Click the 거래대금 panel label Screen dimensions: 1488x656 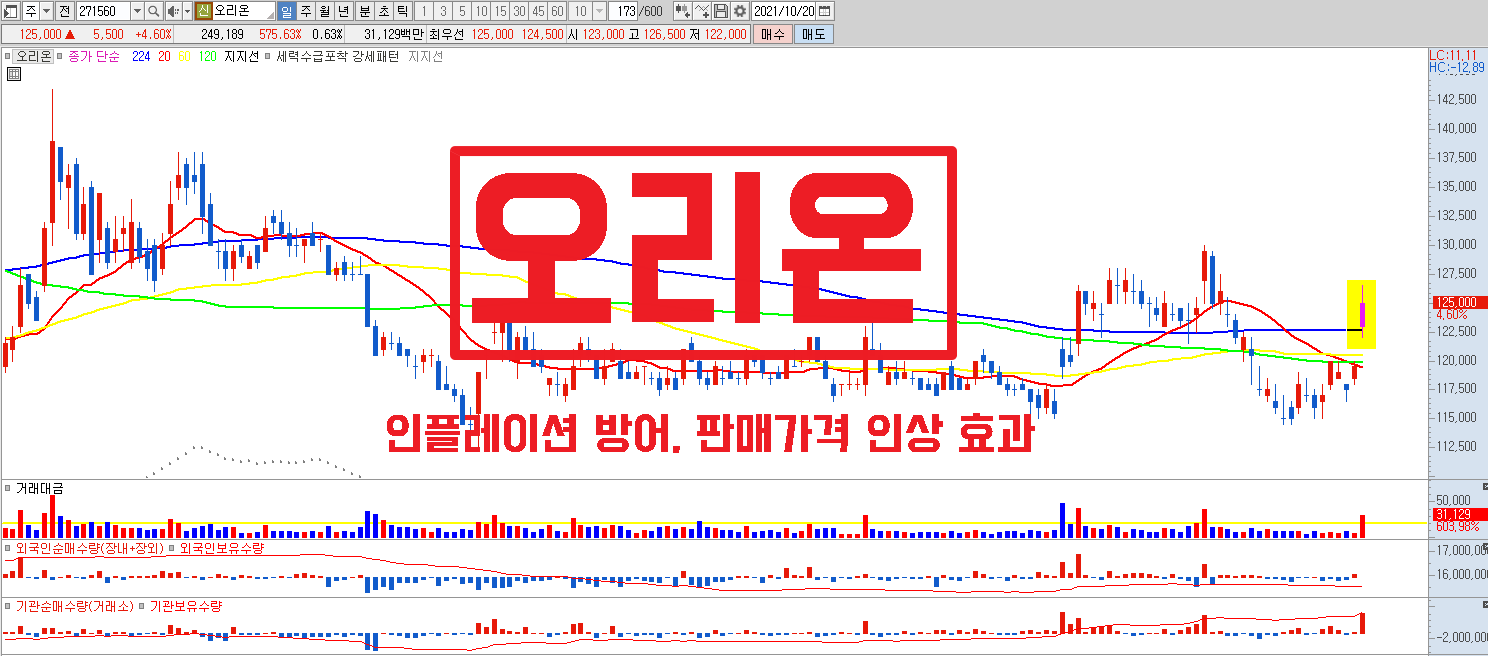40,489
